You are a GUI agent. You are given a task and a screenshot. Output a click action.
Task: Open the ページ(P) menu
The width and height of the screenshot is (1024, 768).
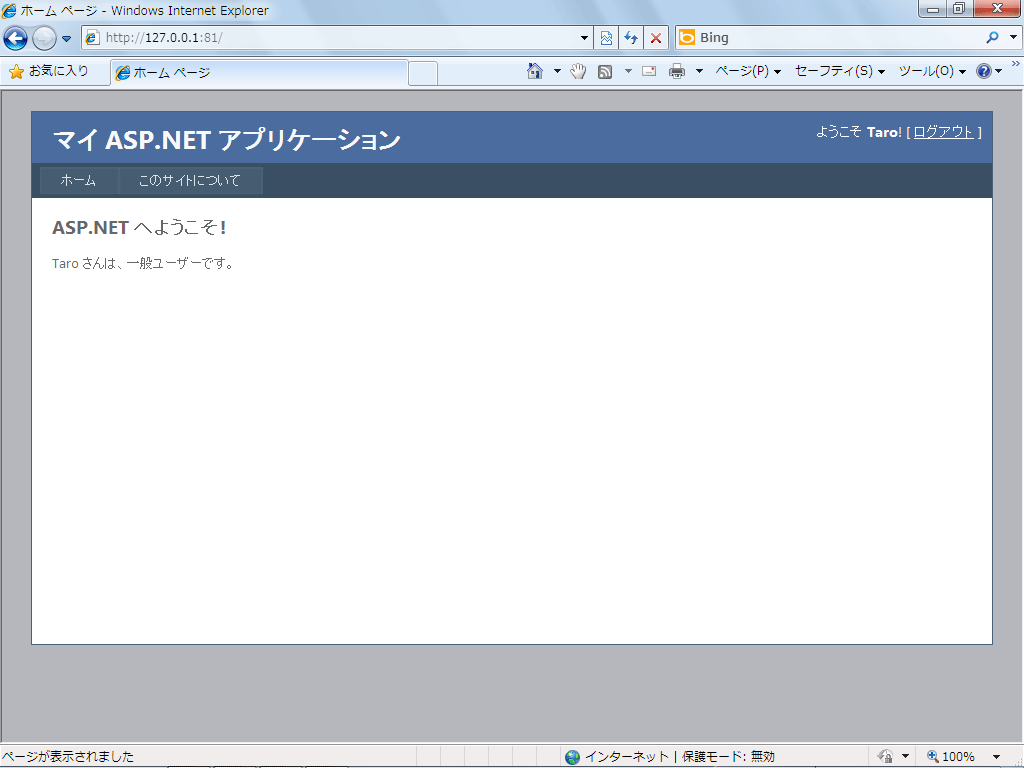[748, 71]
